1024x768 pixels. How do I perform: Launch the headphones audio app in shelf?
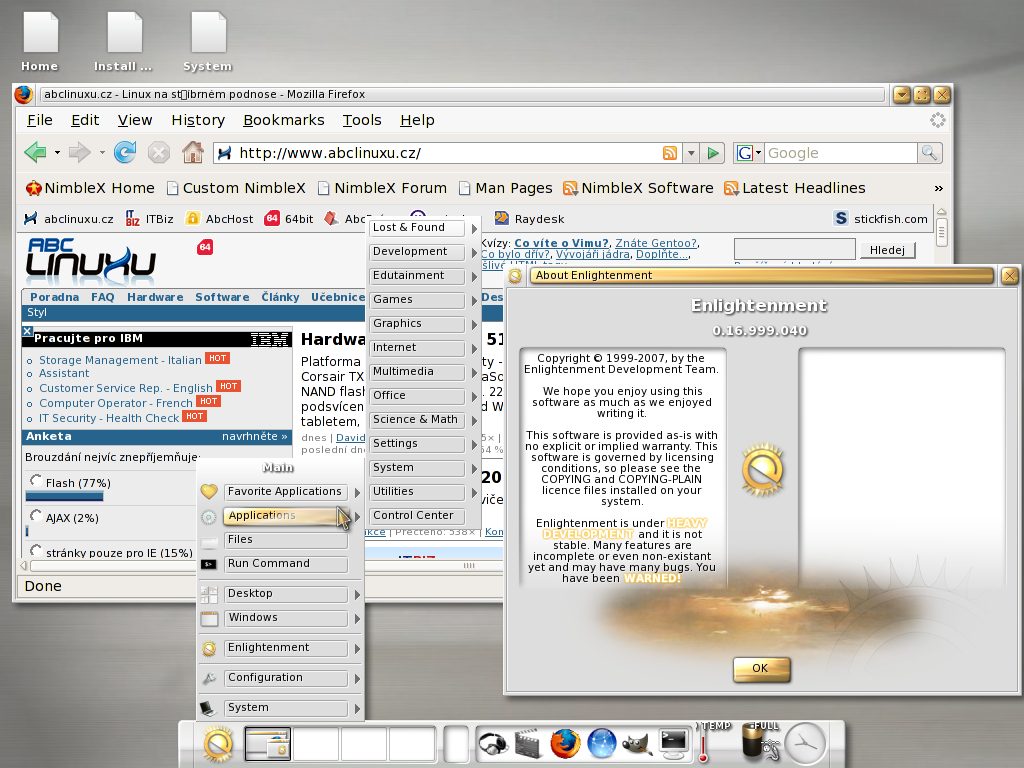(492, 743)
